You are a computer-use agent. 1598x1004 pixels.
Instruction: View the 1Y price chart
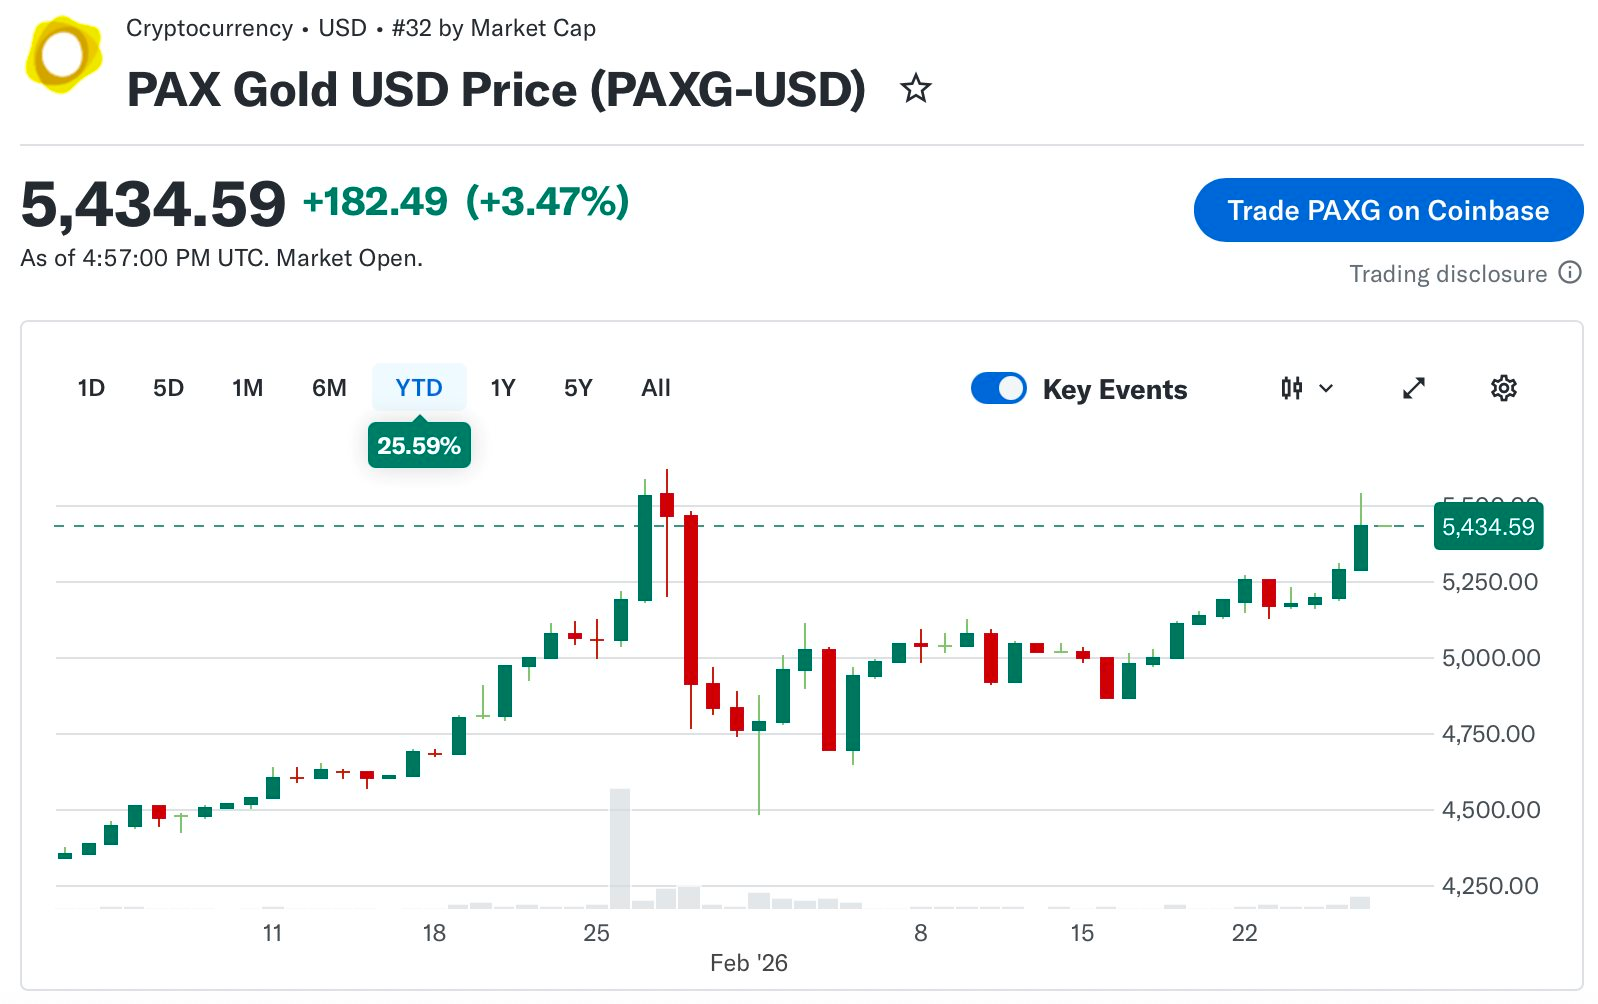[x=503, y=388]
